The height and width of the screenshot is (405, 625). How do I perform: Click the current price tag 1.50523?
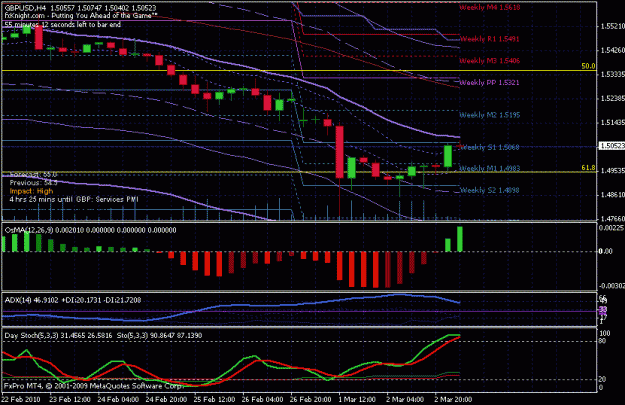612,146
